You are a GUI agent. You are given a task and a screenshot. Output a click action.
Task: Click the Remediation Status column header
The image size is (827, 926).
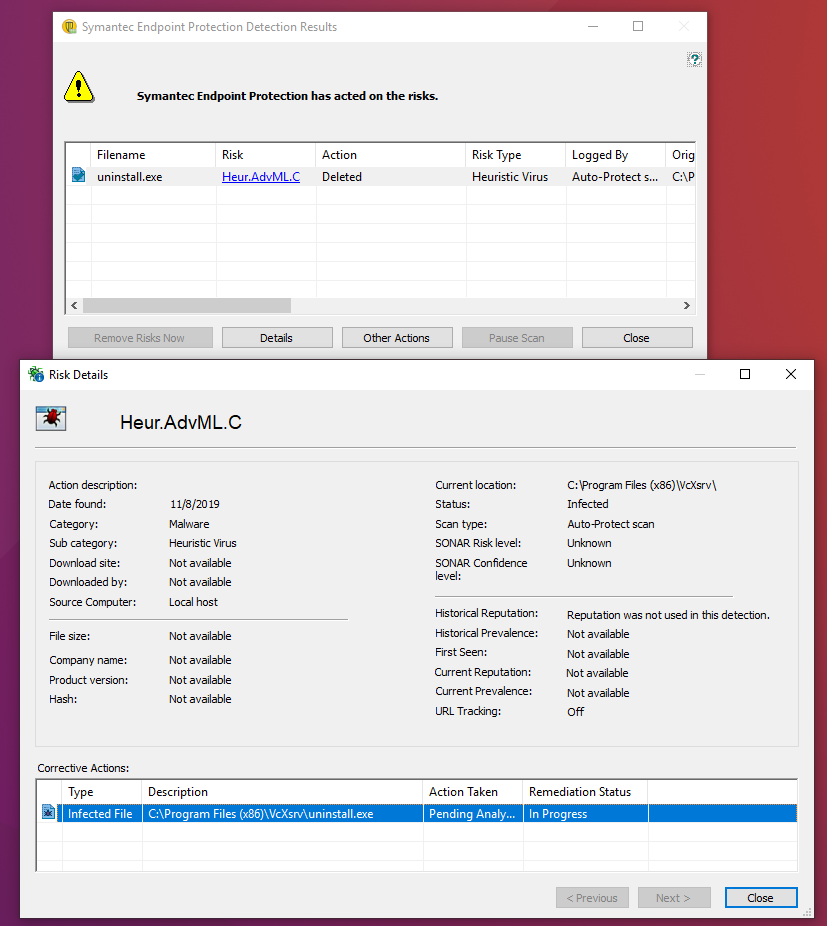pyautogui.click(x=585, y=791)
